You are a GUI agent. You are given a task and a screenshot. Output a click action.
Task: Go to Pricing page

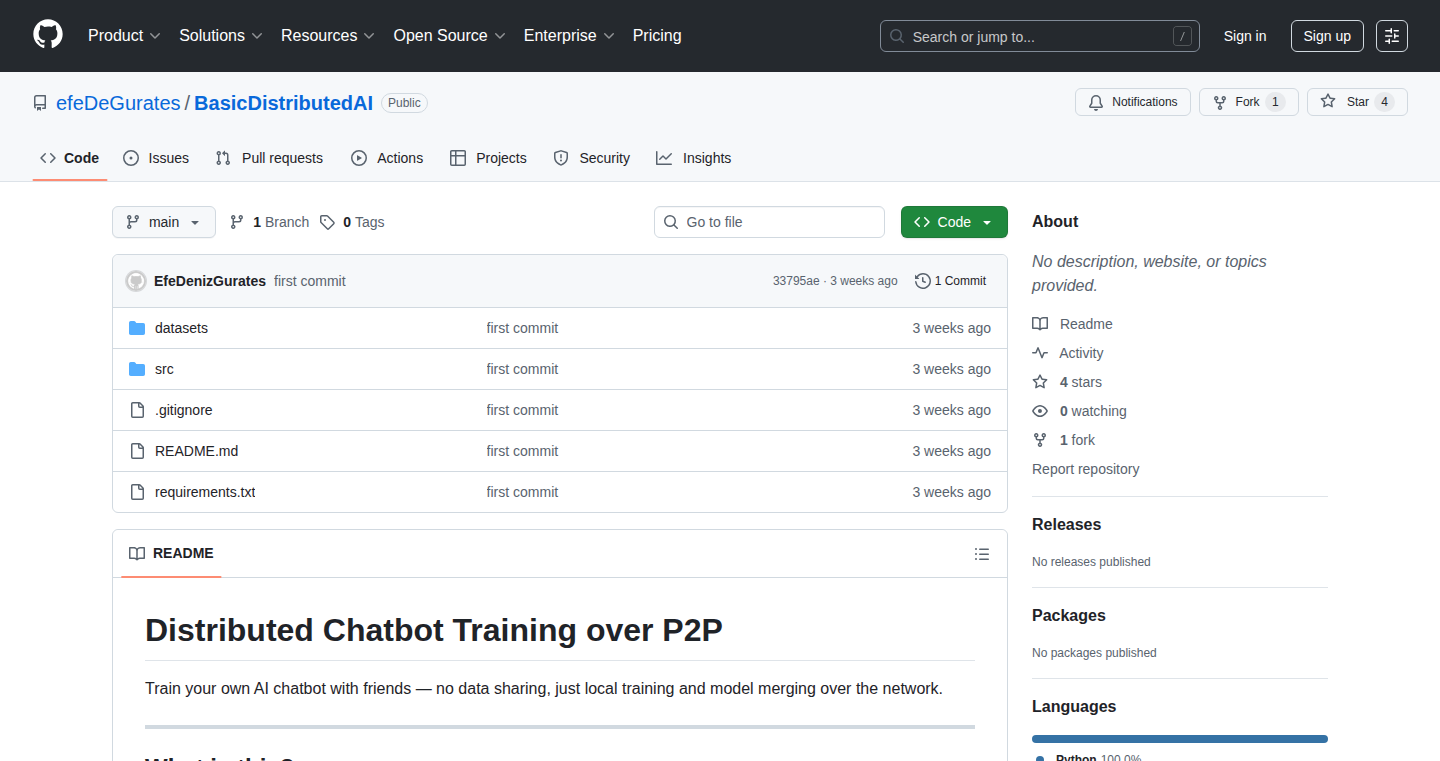pyautogui.click(x=657, y=35)
